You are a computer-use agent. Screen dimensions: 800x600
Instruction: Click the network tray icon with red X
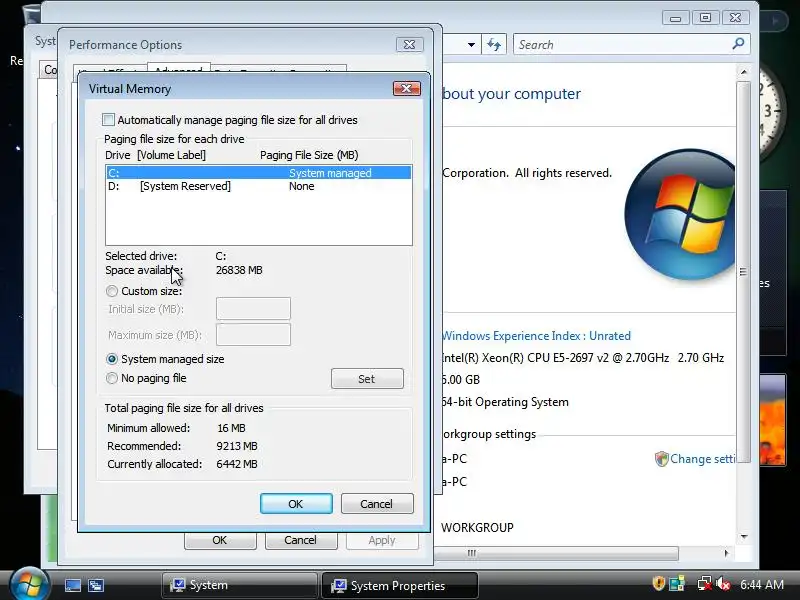pyautogui.click(x=705, y=584)
